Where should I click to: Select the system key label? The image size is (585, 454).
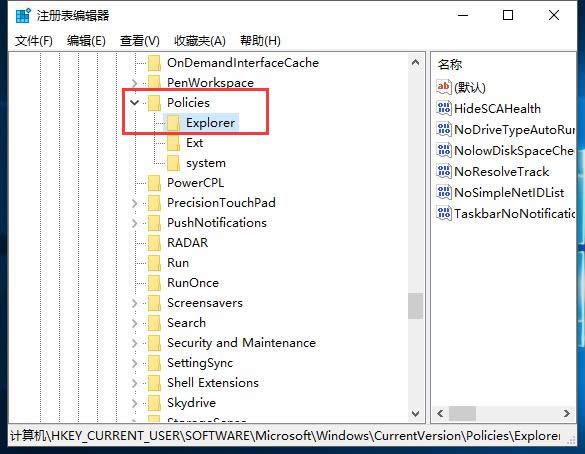point(206,163)
